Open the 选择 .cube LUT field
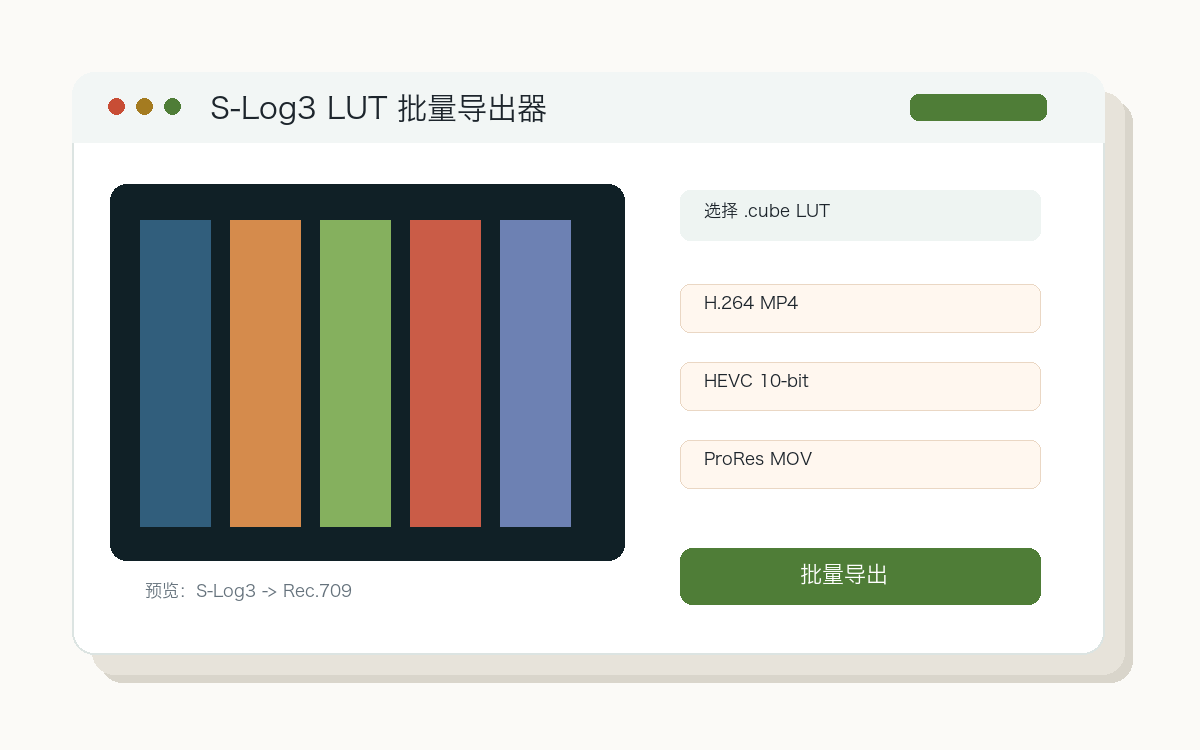1200x750 pixels. (x=860, y=215)
